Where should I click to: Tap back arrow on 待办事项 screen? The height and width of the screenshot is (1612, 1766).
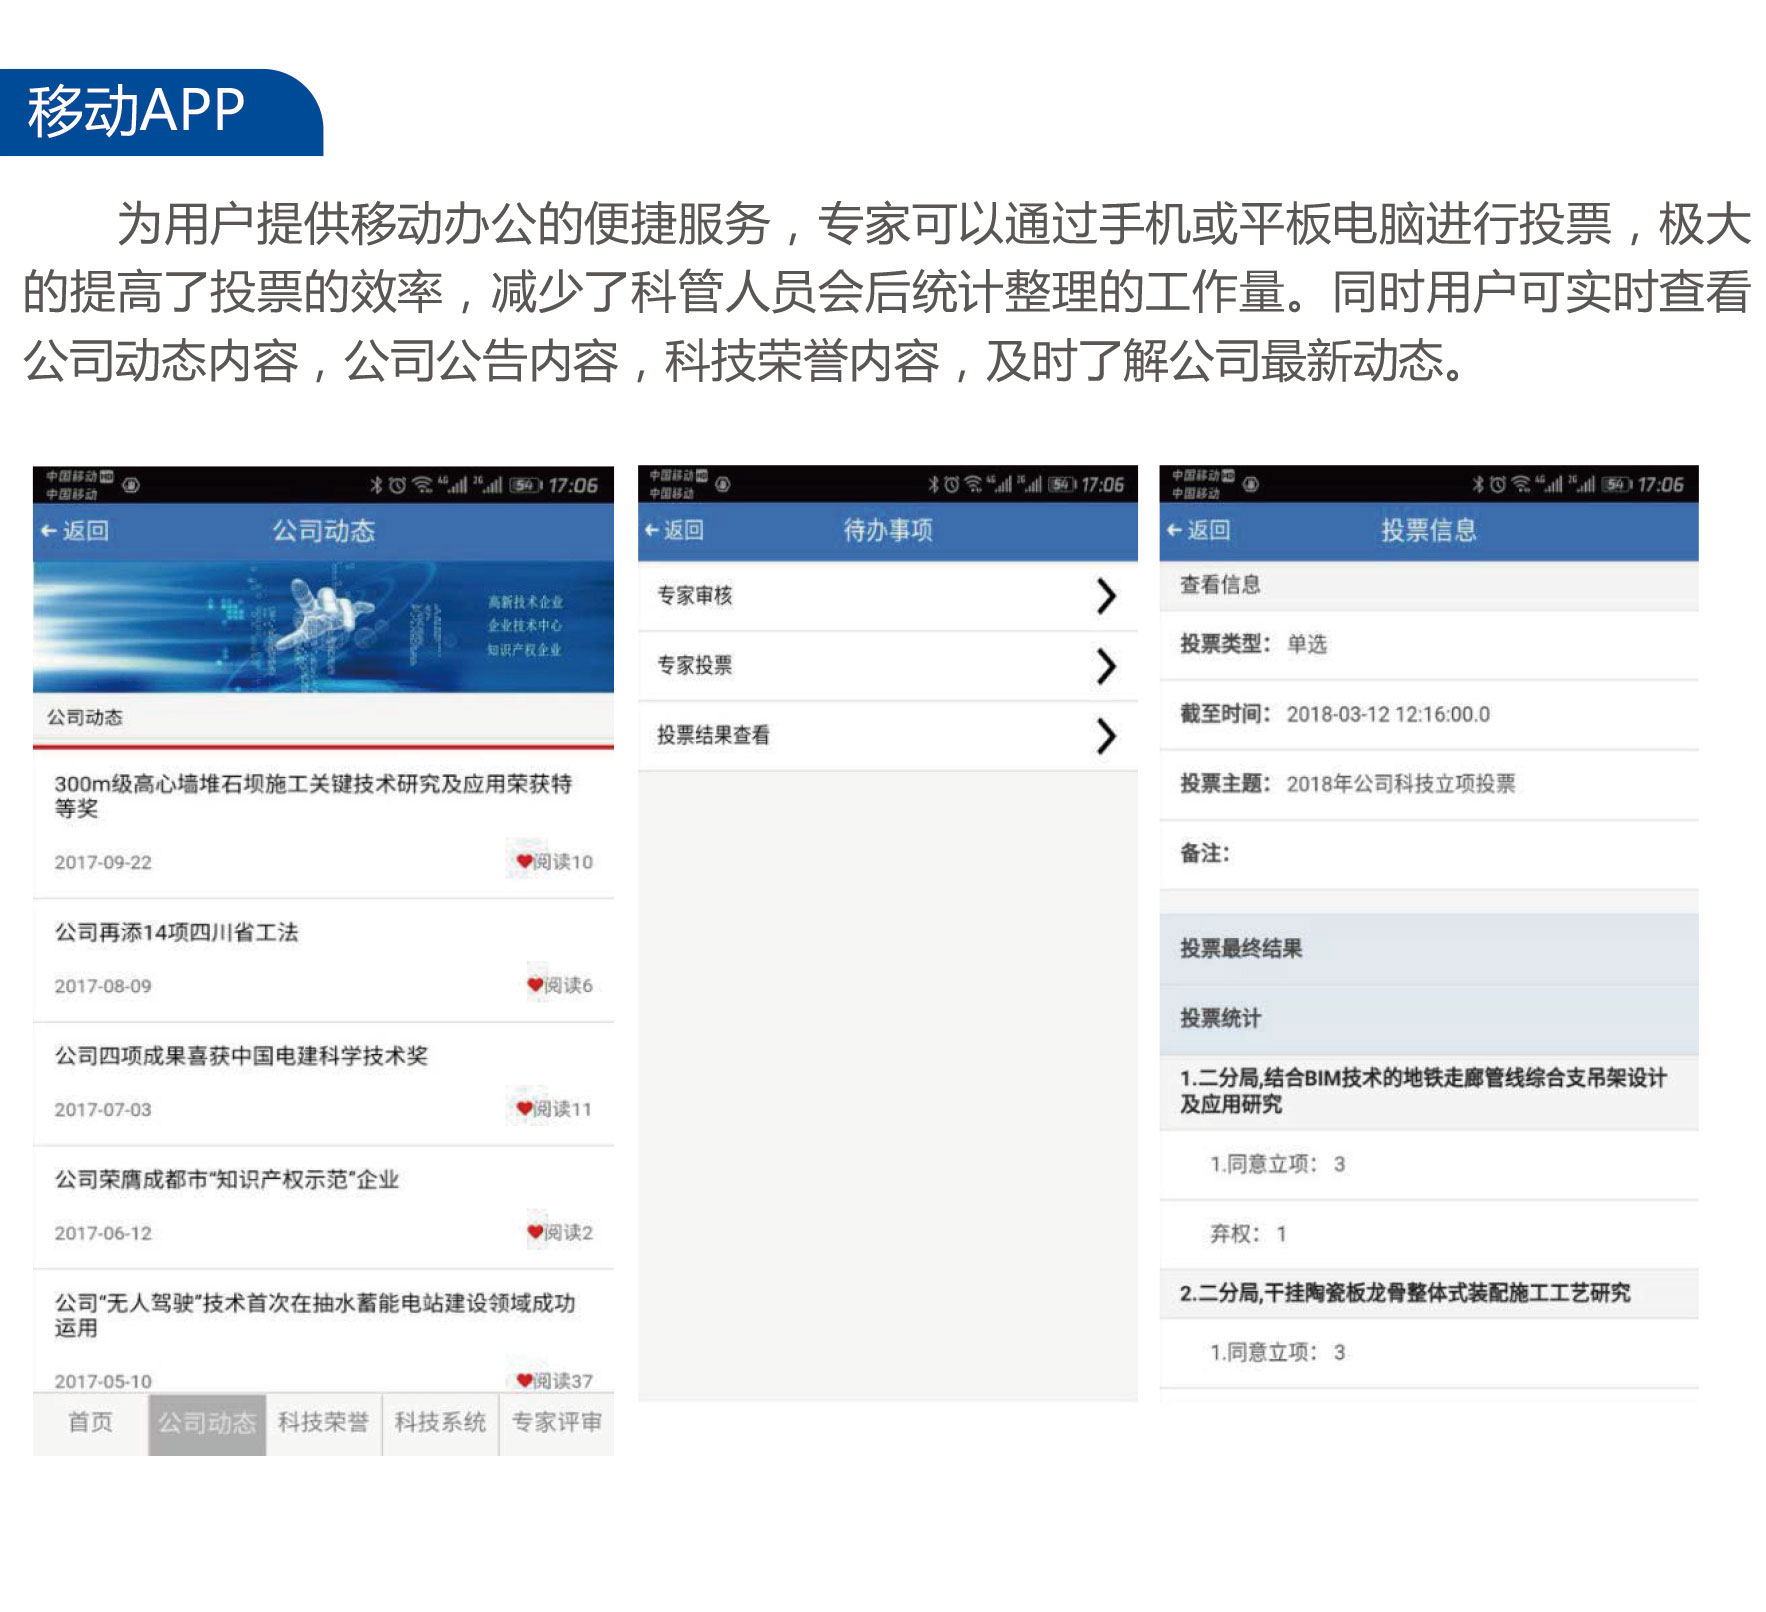click(652, 530)
